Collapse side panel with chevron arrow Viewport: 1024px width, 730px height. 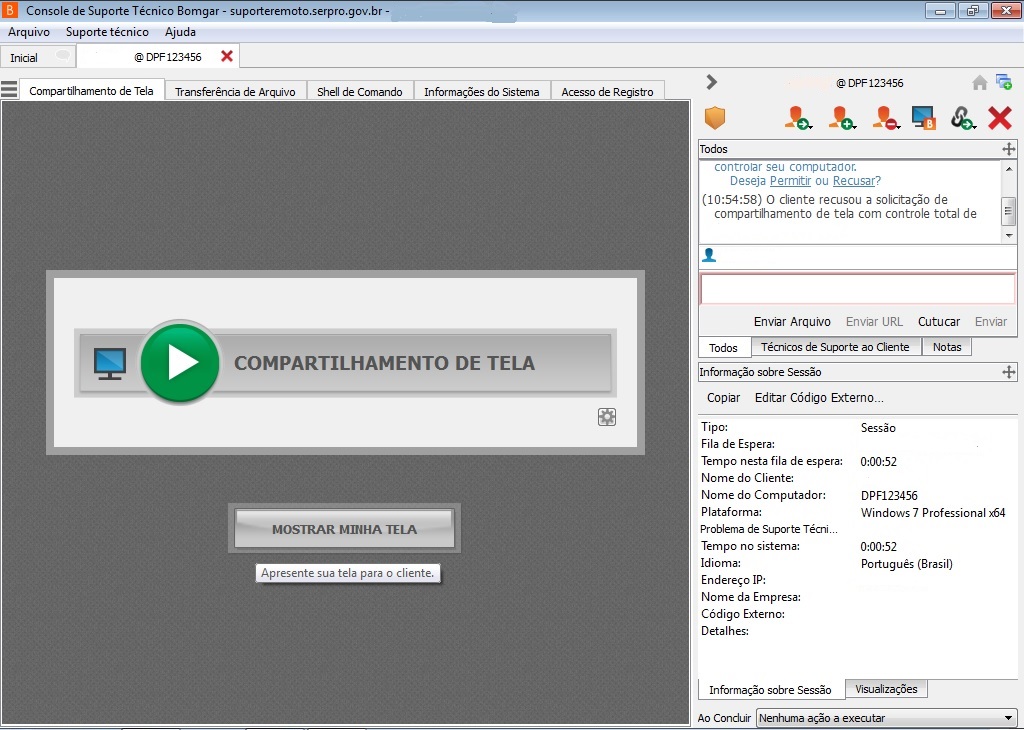[x=711, y=84]
